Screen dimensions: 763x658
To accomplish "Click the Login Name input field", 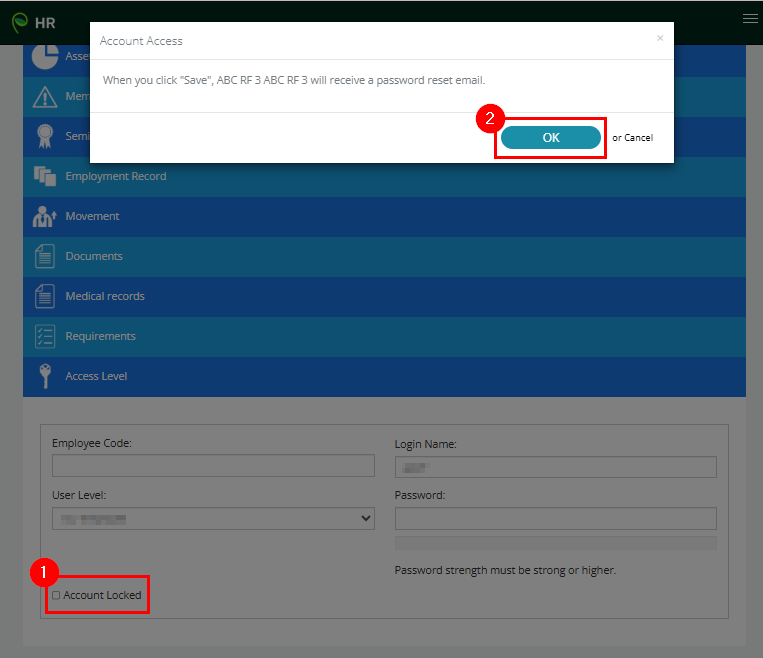I will [556, 467].
